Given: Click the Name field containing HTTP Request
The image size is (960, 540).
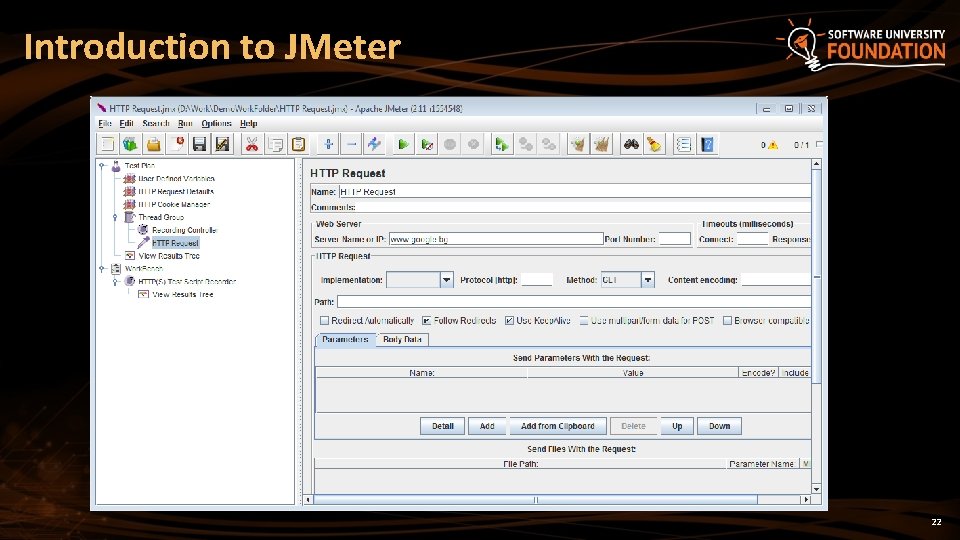Looking at the screenshot, I should (576, 192).
